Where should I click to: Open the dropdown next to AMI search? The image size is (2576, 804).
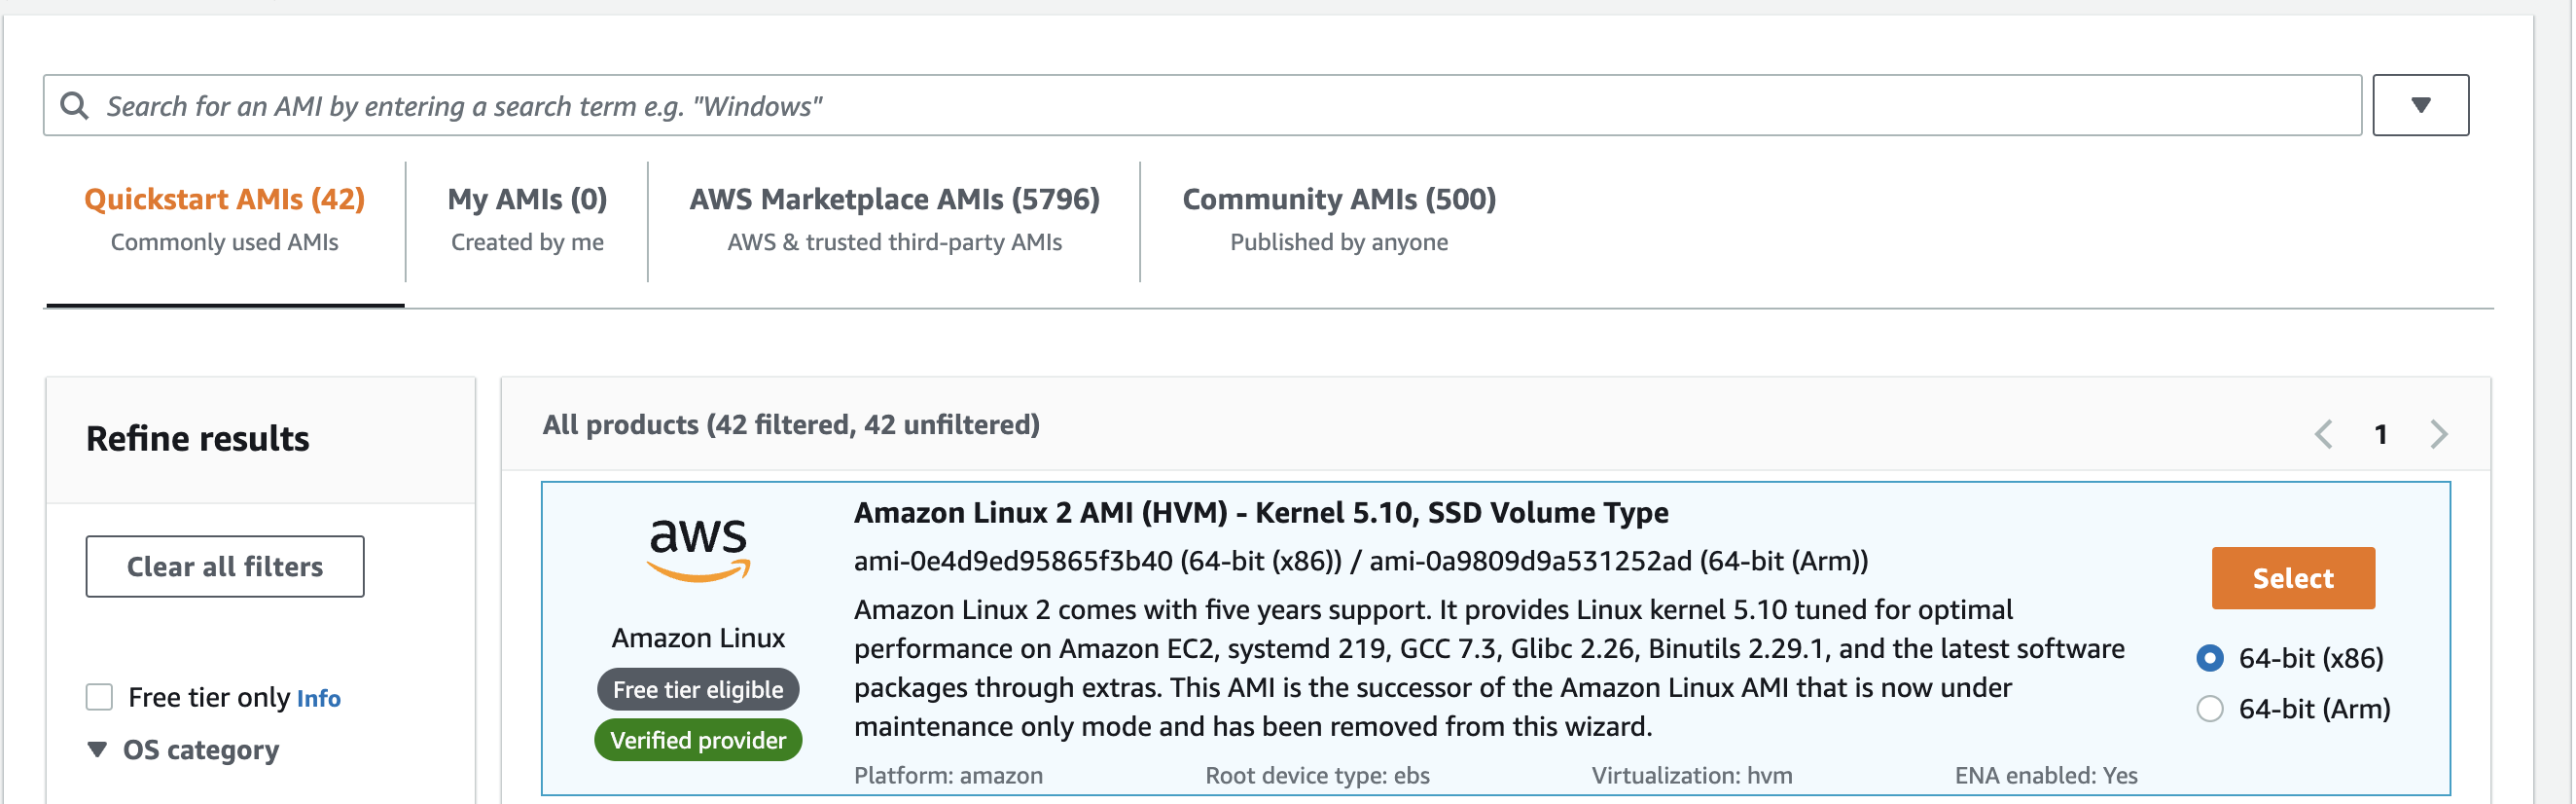click(2421, 105)
